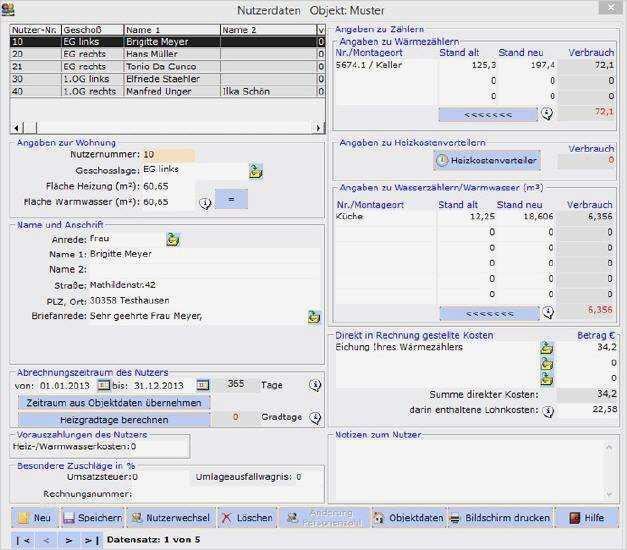Select user row Hans Müller
The image size is (627, 550).
pyautogui.click(x=167, y=54)
